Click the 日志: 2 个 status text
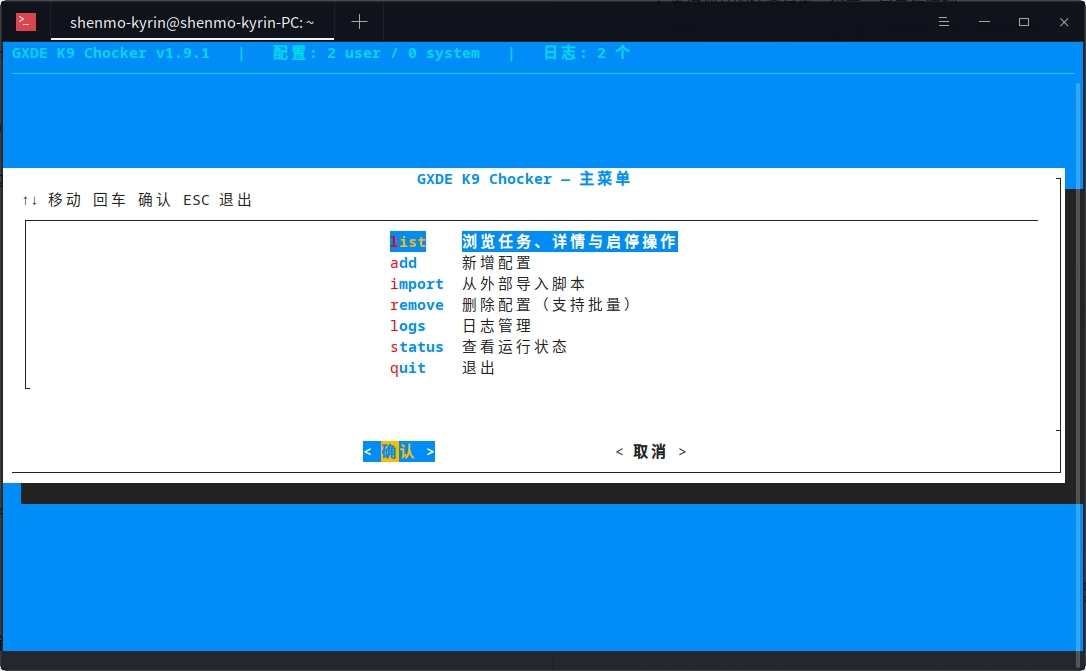The width and height of the screenshot is (1086, 671). 587,53
